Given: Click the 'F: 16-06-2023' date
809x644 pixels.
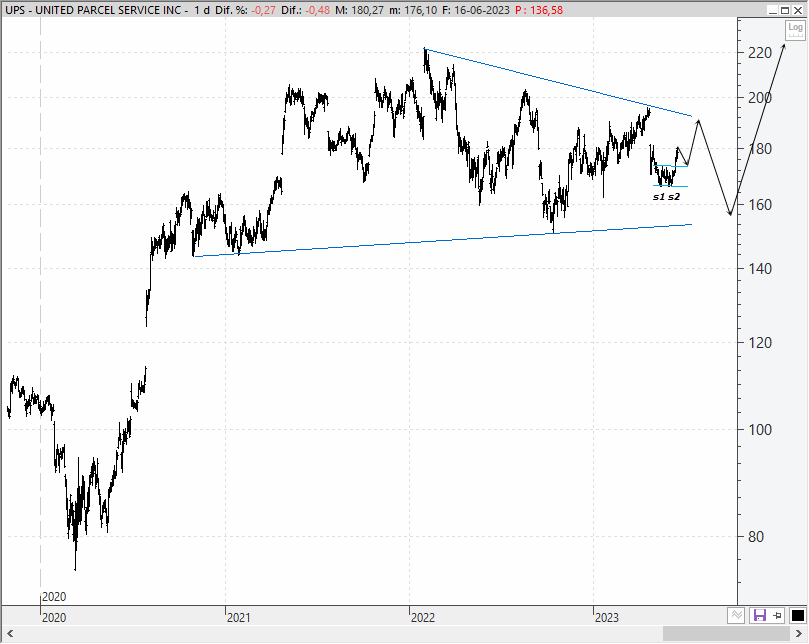Looking at the screenshot, I should tap(476, 10).
